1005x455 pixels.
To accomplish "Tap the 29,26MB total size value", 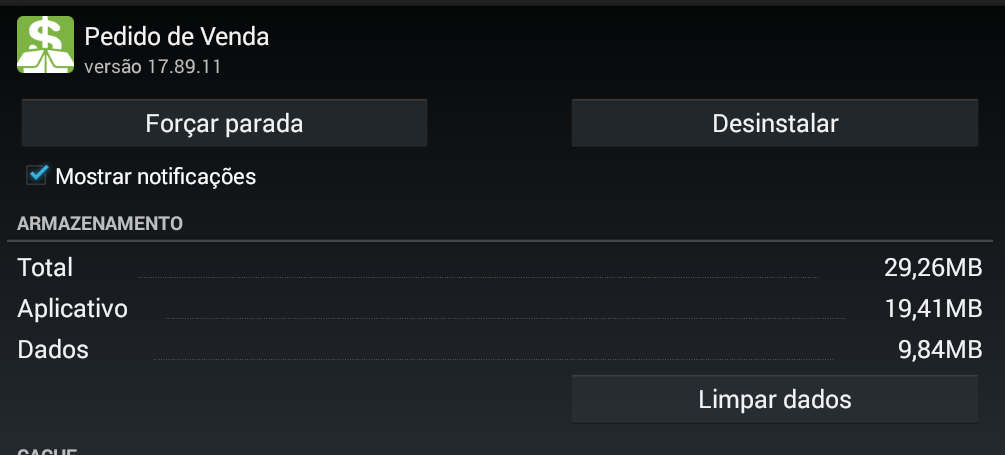I will (932, 267).
